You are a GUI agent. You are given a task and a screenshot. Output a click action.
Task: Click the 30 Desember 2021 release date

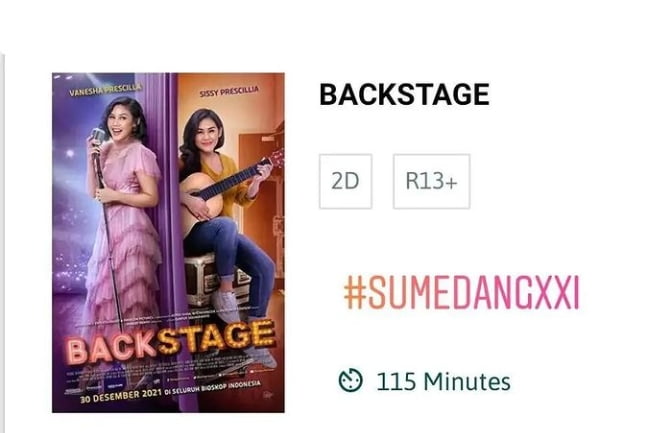click(x=121, y=396)
